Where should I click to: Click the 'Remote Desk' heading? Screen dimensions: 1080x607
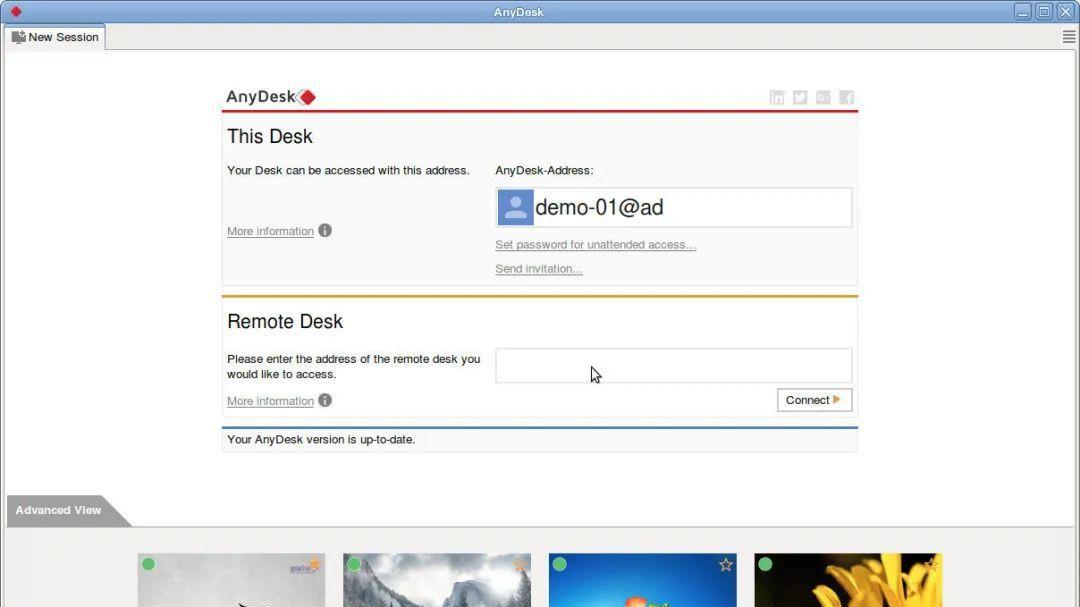click(284, 322)
